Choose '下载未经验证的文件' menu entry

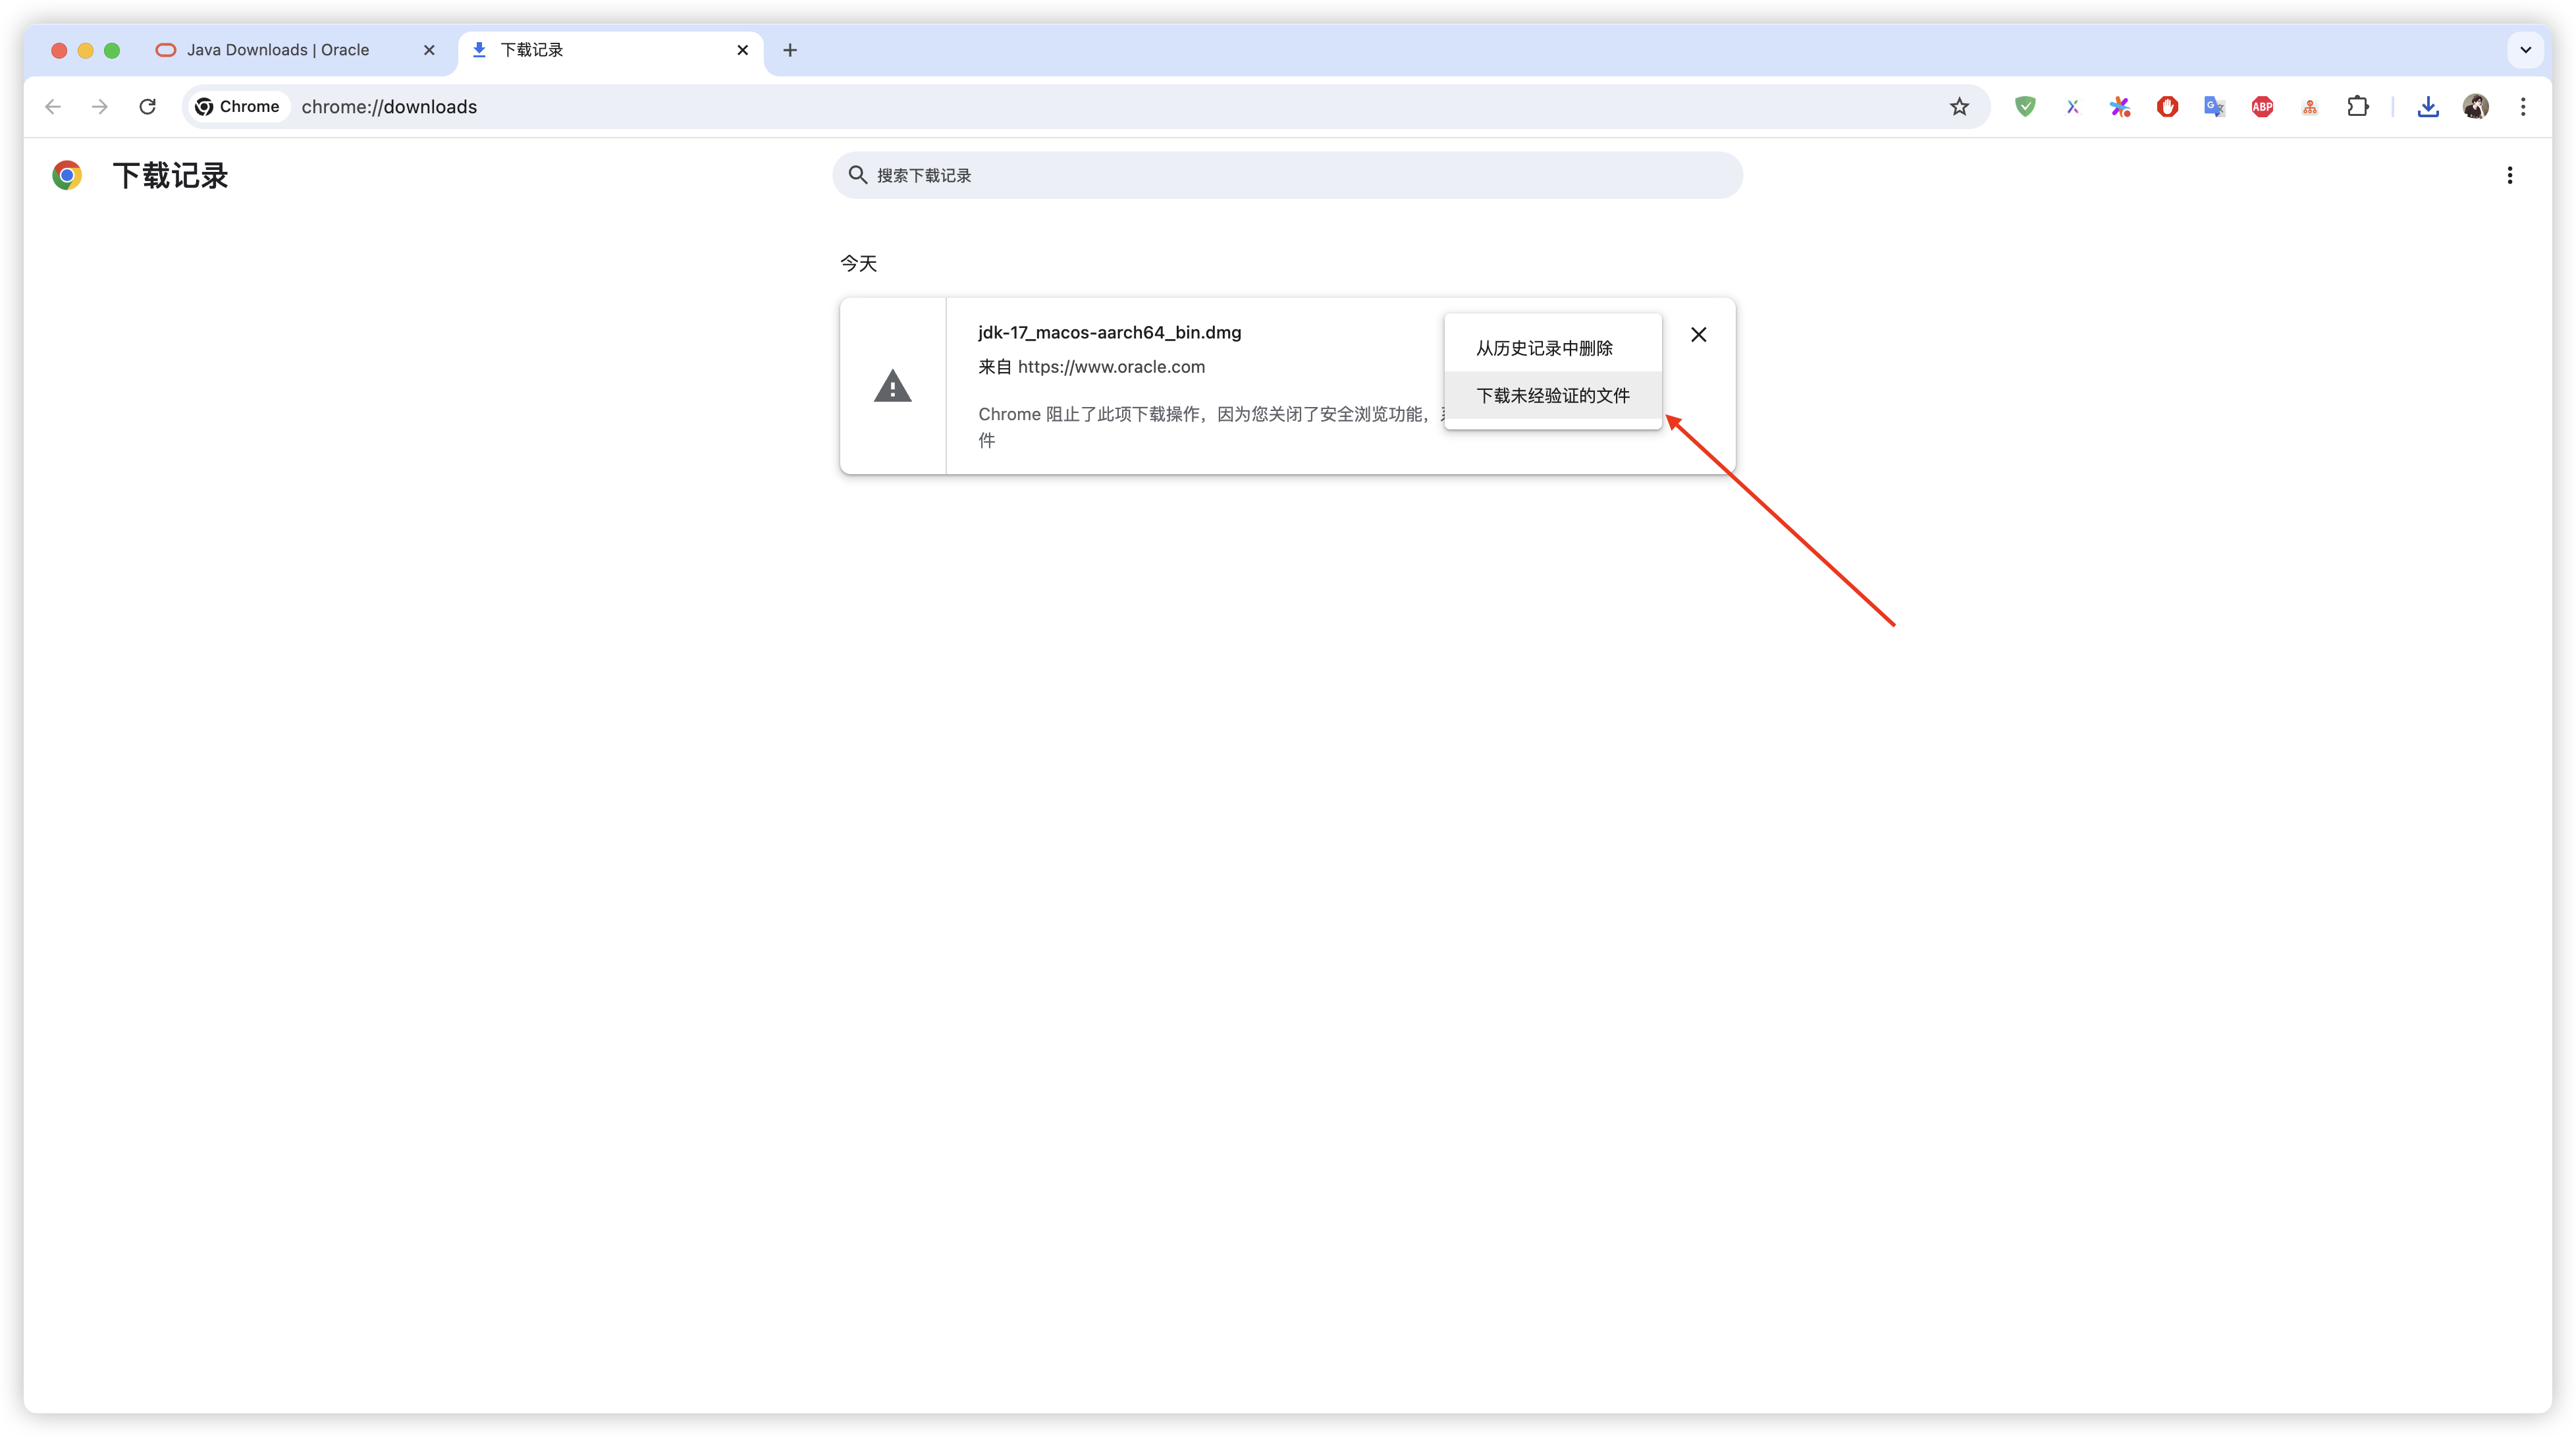tap(1552, 396)
